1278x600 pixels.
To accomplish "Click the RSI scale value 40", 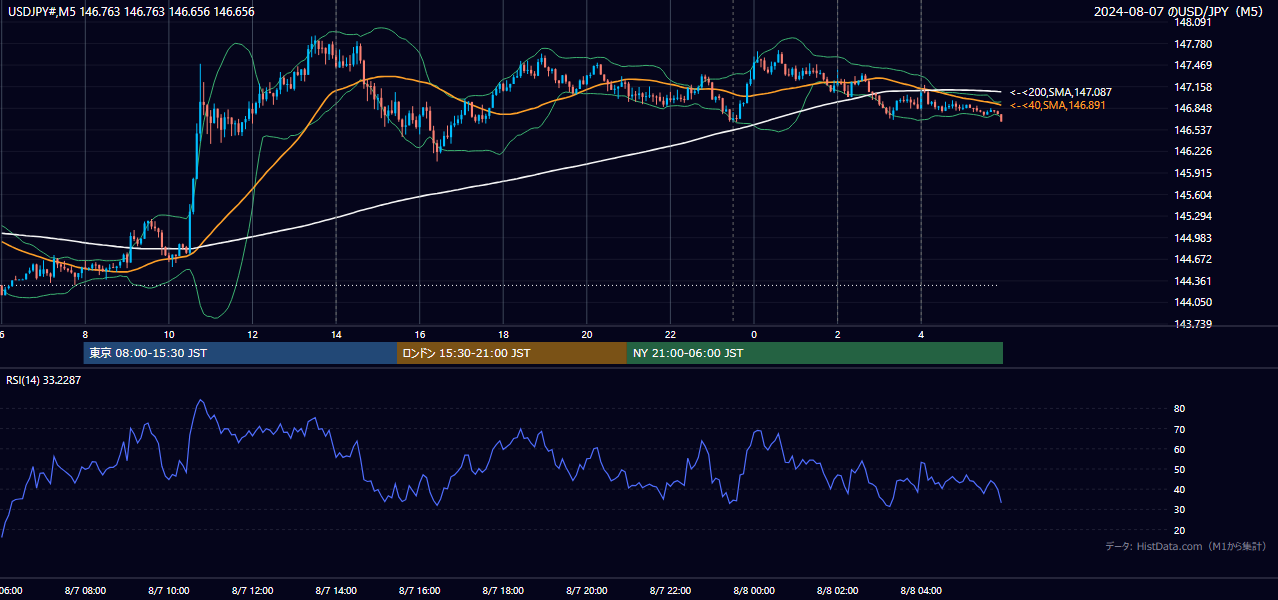I will click(1180, 490).
